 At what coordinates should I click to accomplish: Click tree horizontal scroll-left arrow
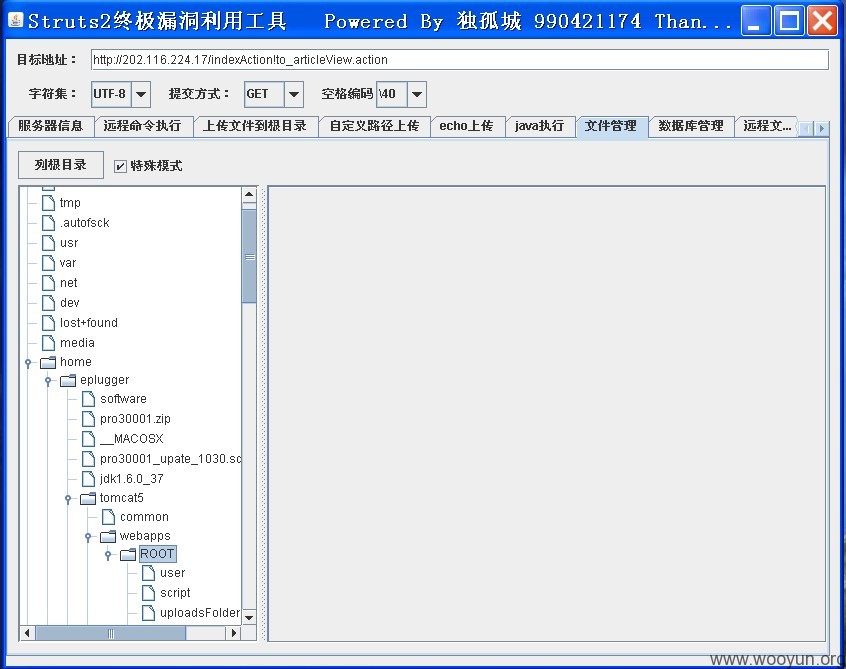(x=27, y=633)
